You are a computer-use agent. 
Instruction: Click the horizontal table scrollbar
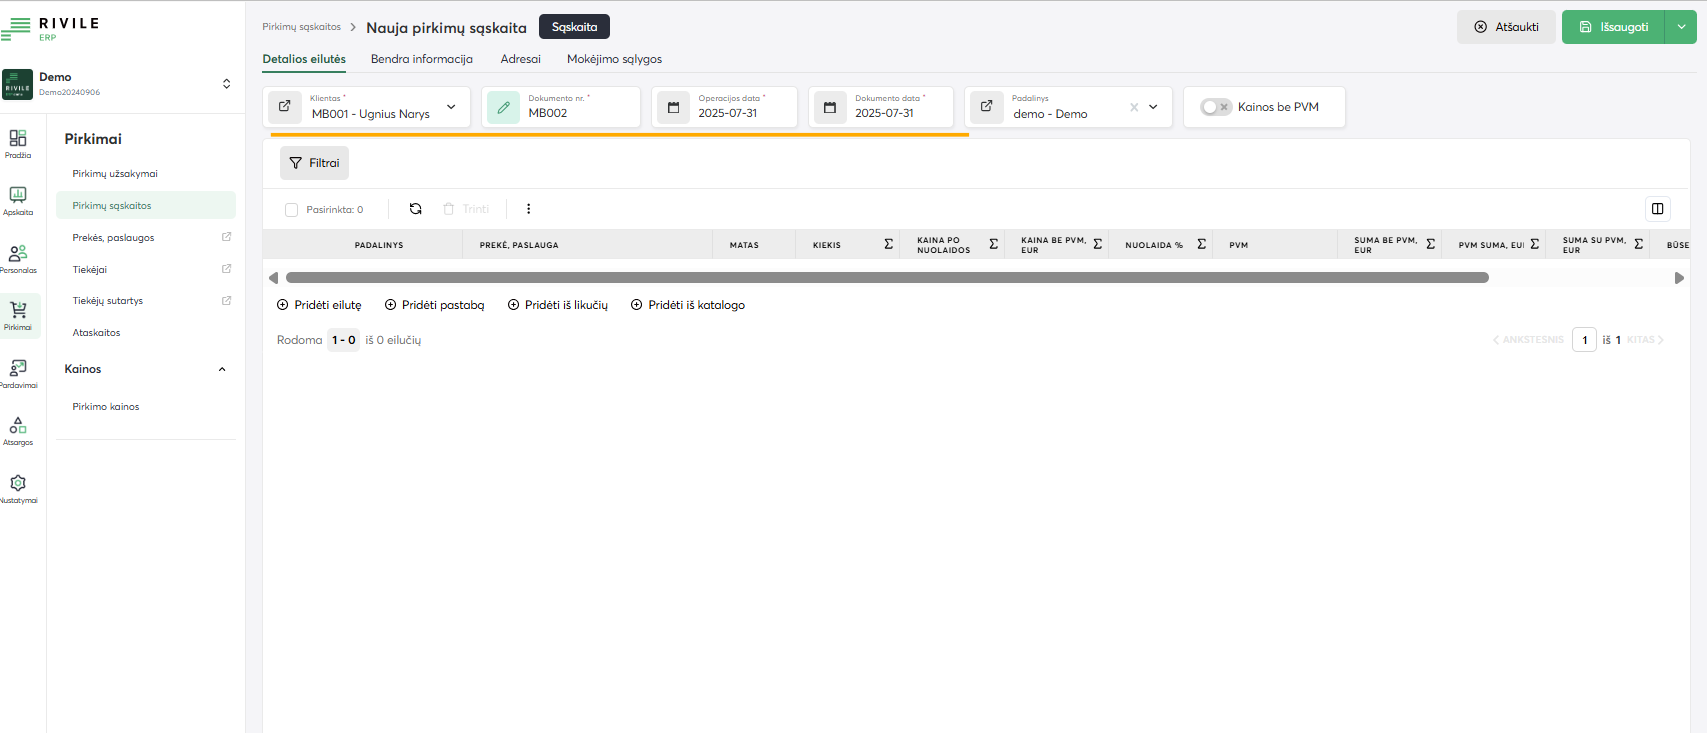click(886, 278)
